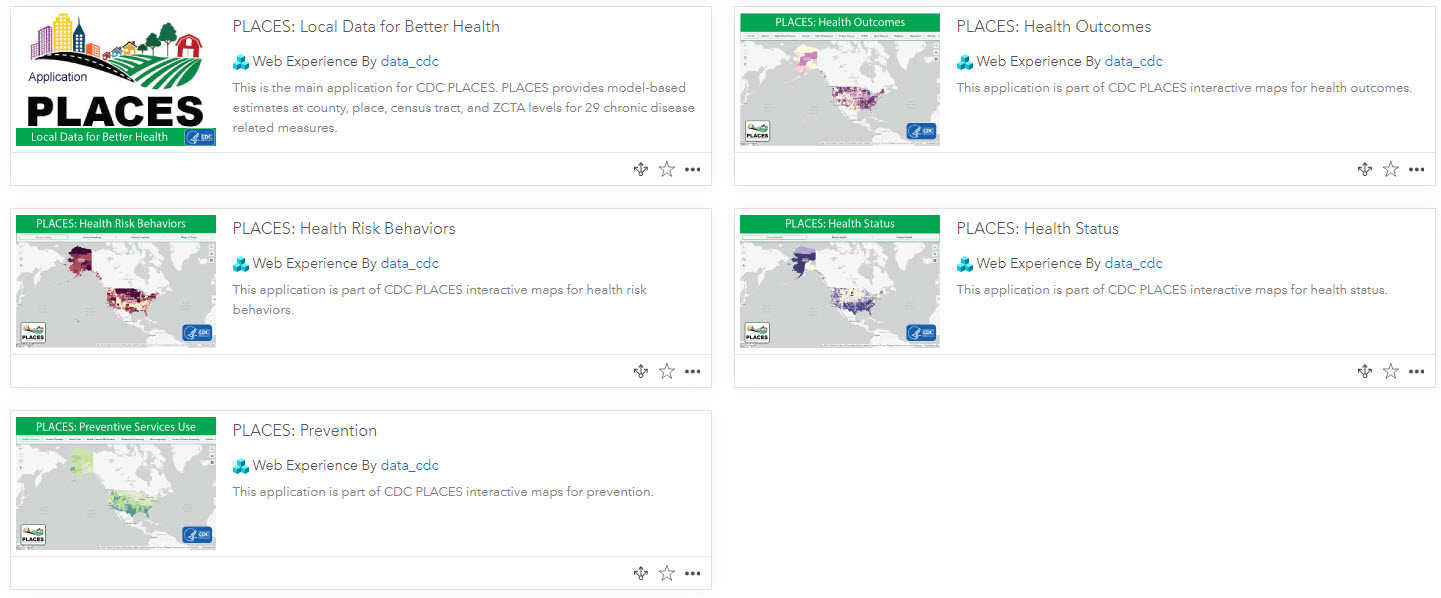This screenshot has width=1441, height=598.
Task: Click description text about 29 chronic disease measures
Action: [464, 108]
